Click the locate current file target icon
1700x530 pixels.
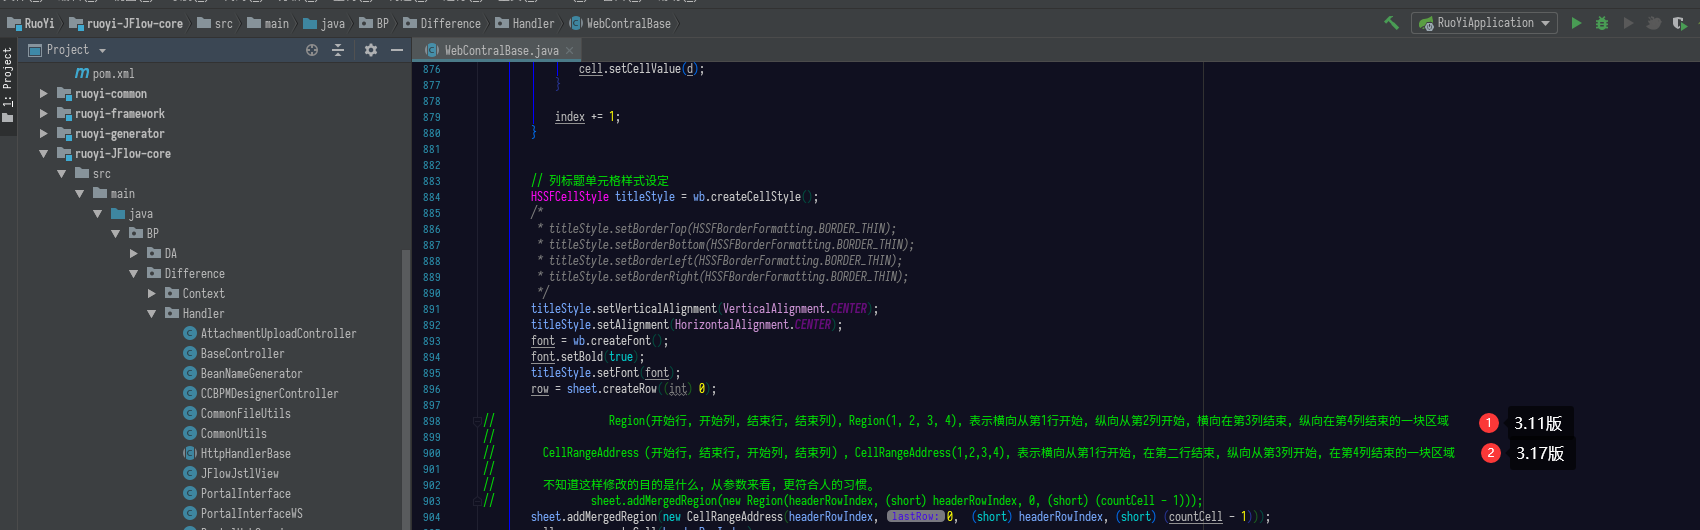312,50
